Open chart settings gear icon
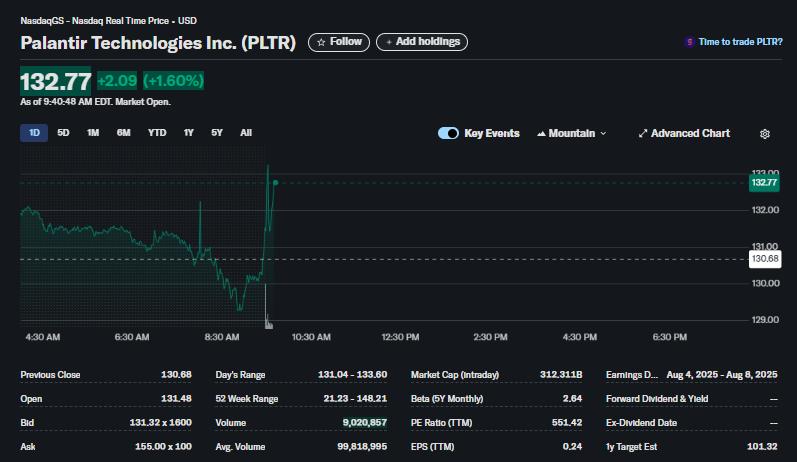Screen dimensions: 797x462 (x=764, y=134)
